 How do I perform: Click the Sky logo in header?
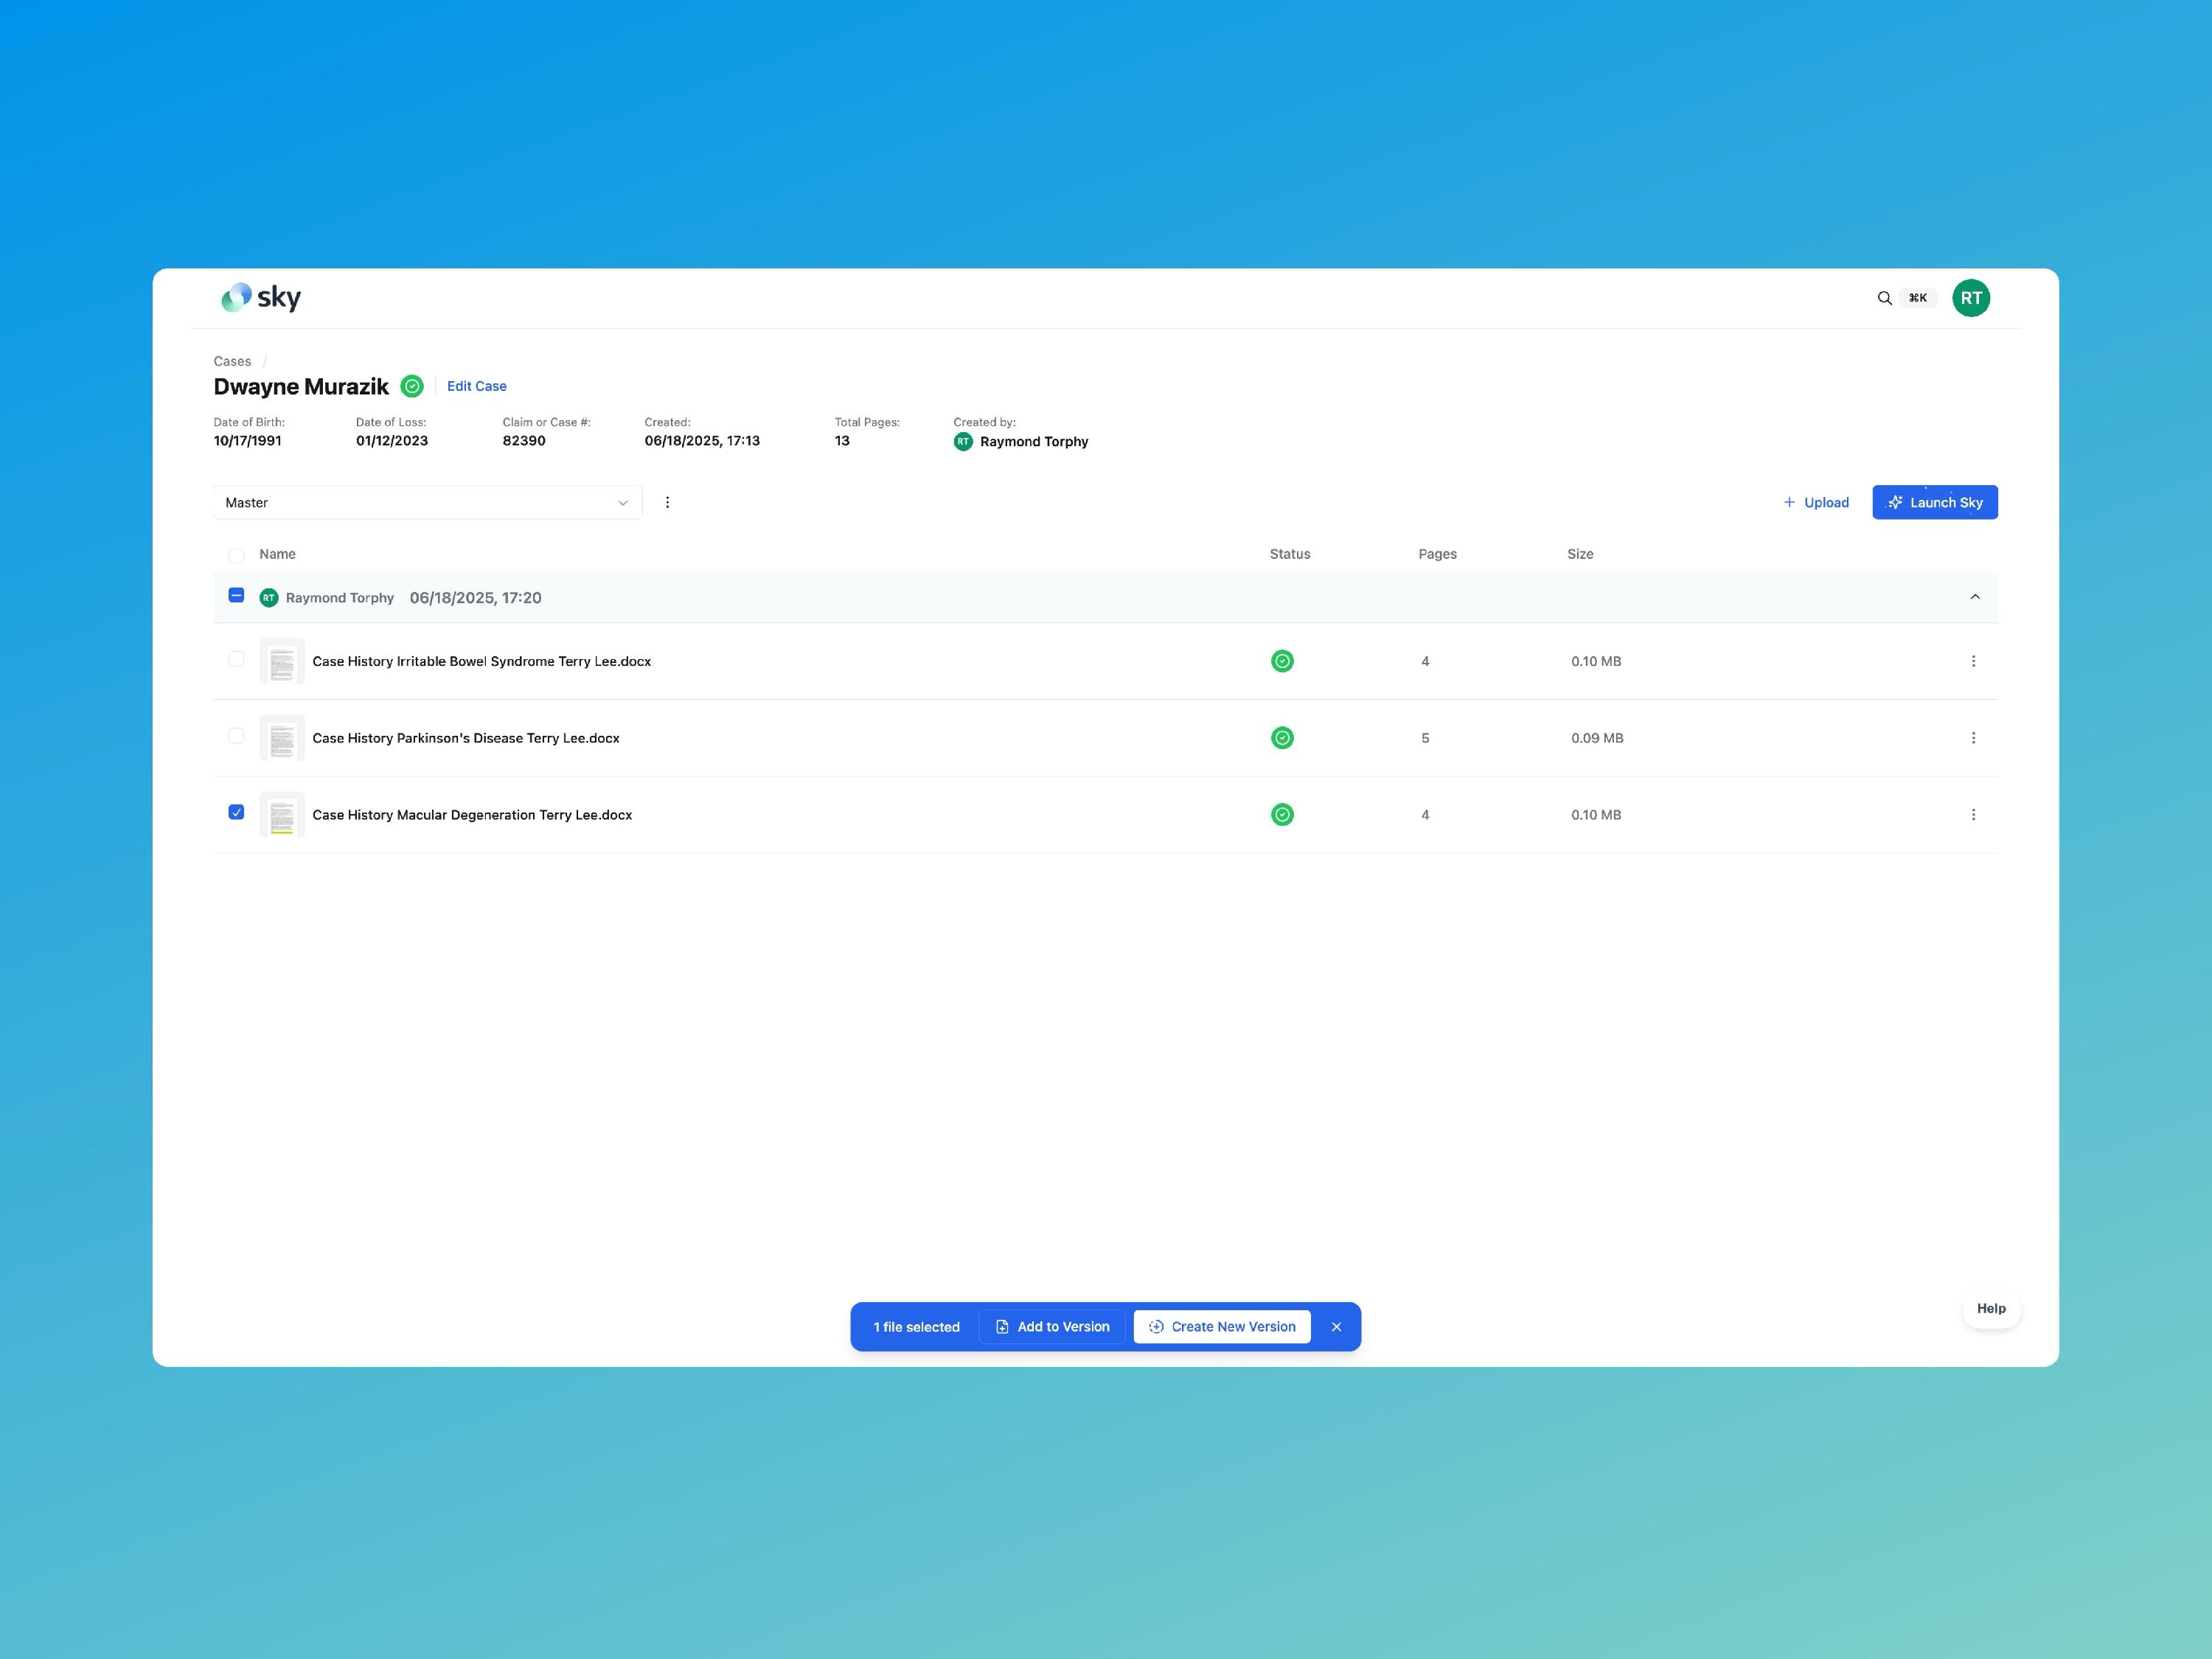click(x=260, y=297)
